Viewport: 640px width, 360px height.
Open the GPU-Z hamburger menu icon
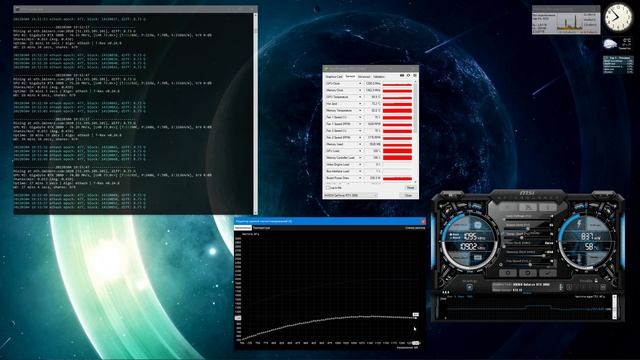point(415,76)
